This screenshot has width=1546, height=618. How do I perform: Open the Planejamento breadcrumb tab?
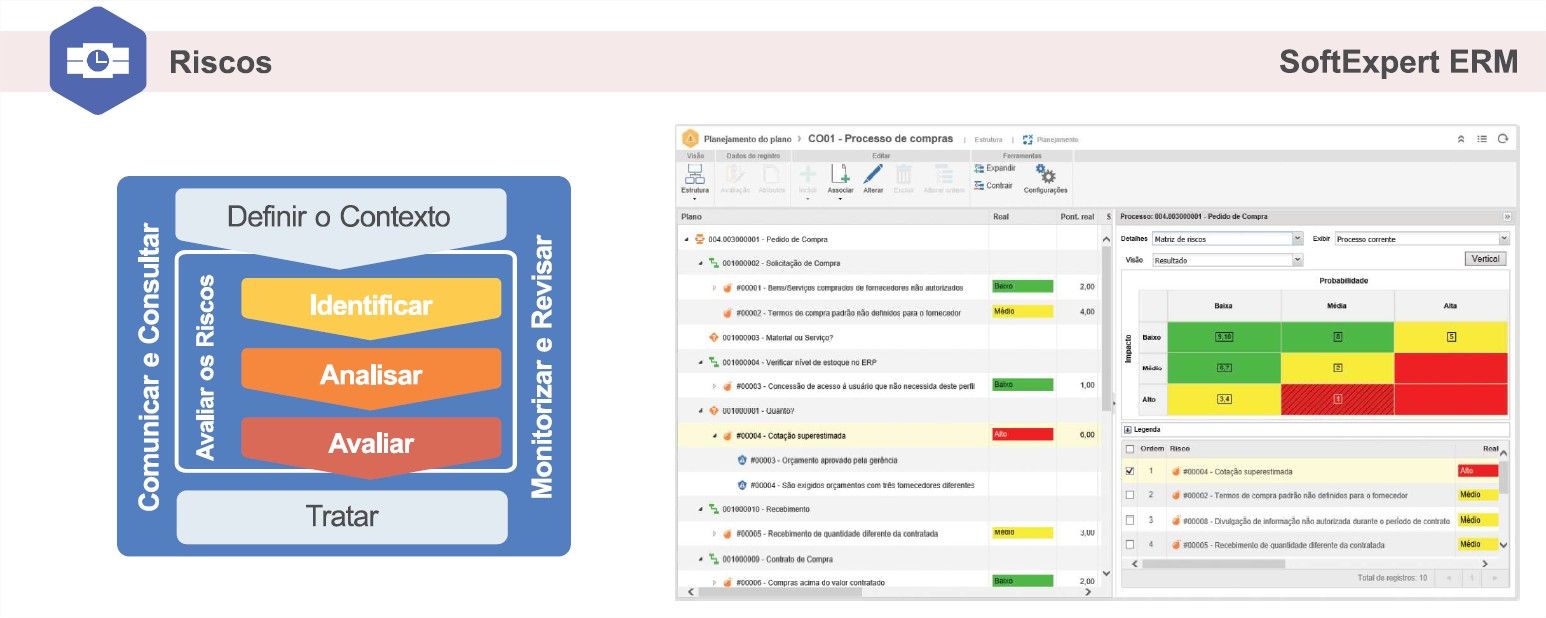[1058, 140]
